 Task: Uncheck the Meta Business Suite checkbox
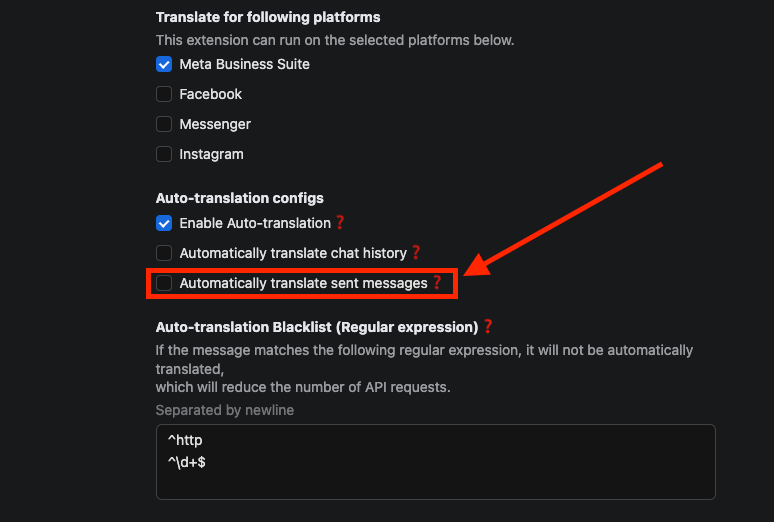point(164,64)
